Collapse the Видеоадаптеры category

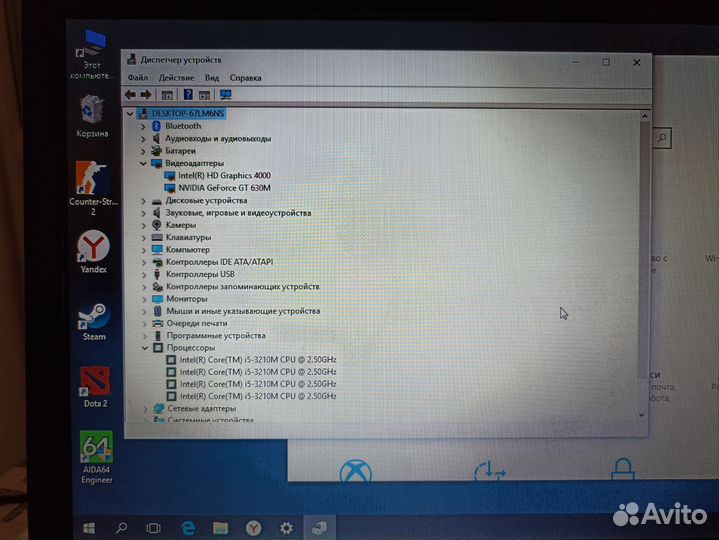[x=143, y=163]
